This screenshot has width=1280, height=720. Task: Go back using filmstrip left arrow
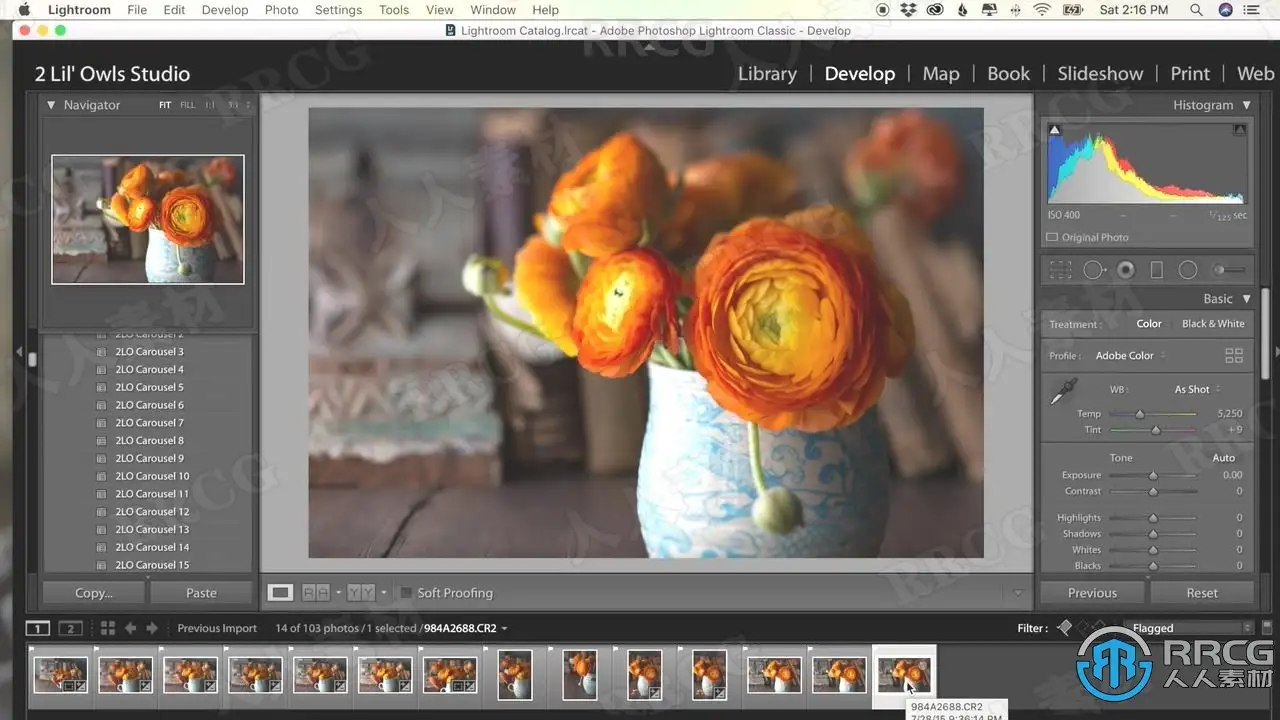click(x=130, y=628)
